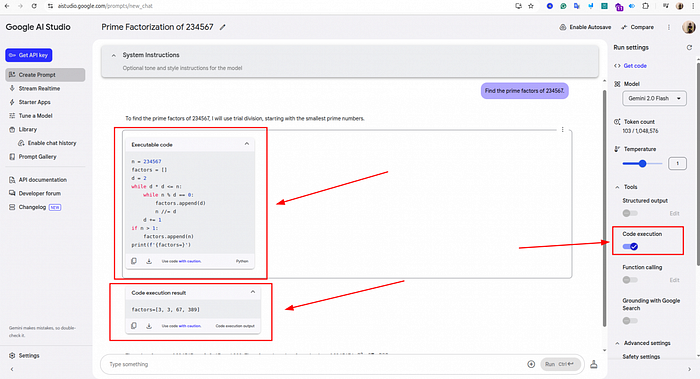Turn on Grounding with Google Search
700x379 pixels.
click(x=630, y=321)
